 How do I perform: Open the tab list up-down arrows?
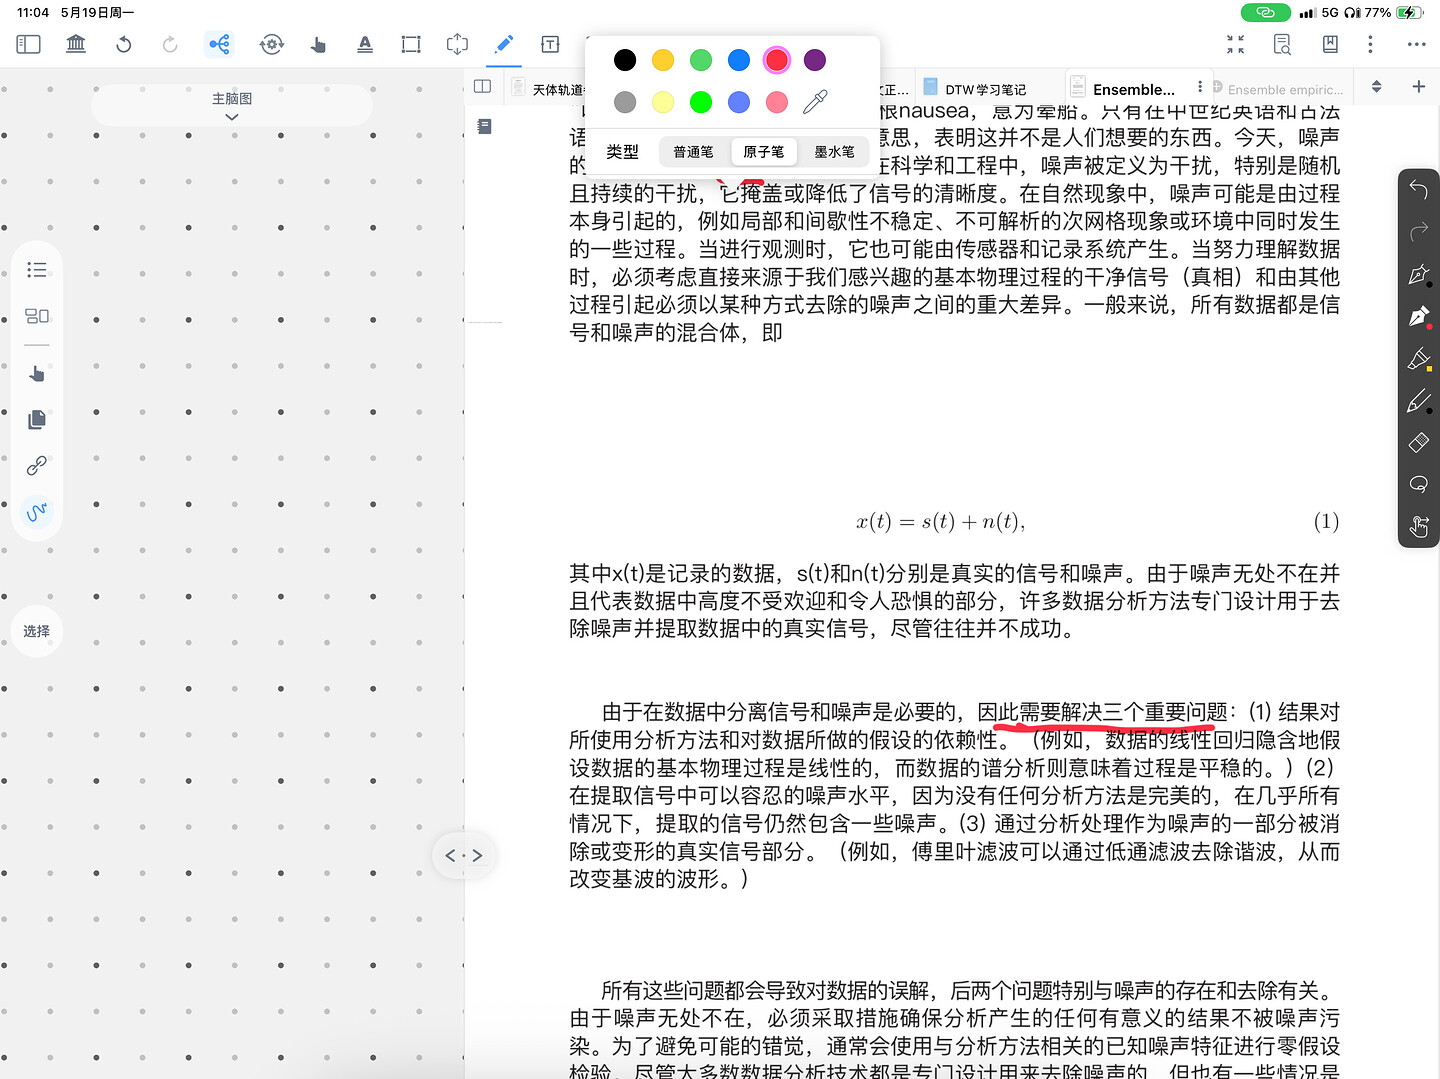(x=1376, y=87)
